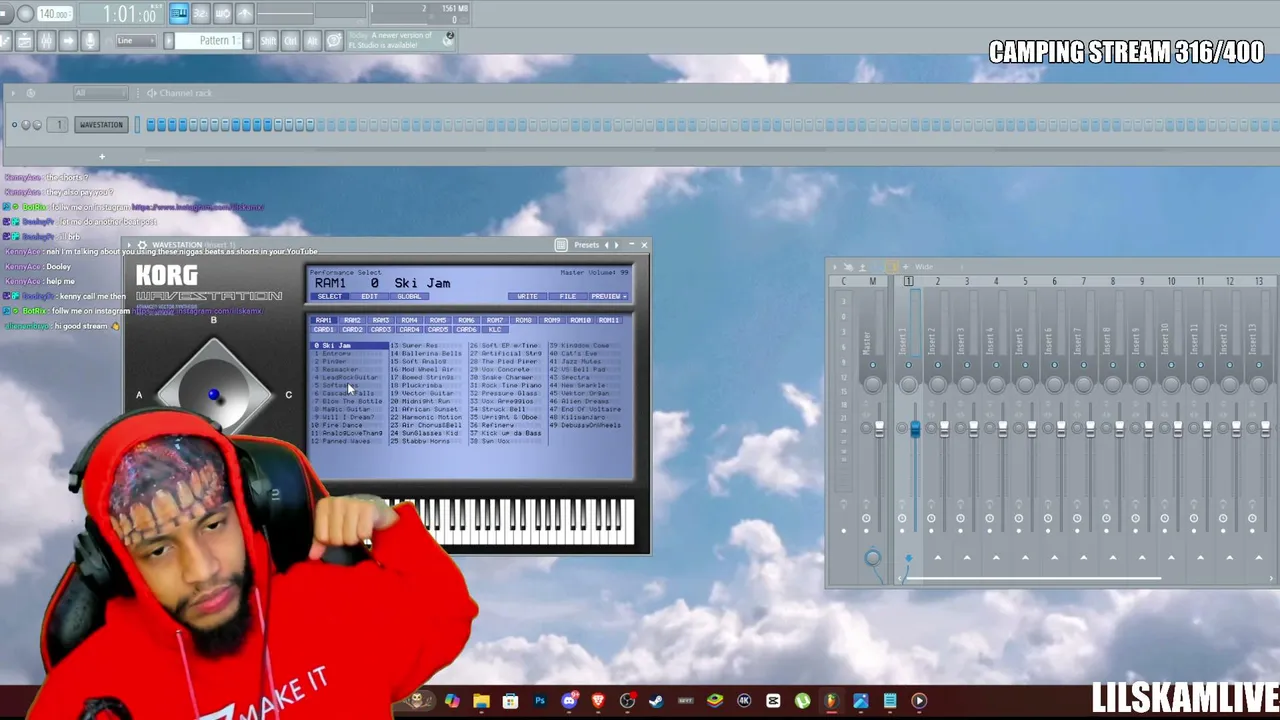
Task: Select the 'Ballerina Bells' performance
Action: tap(426, 354)
